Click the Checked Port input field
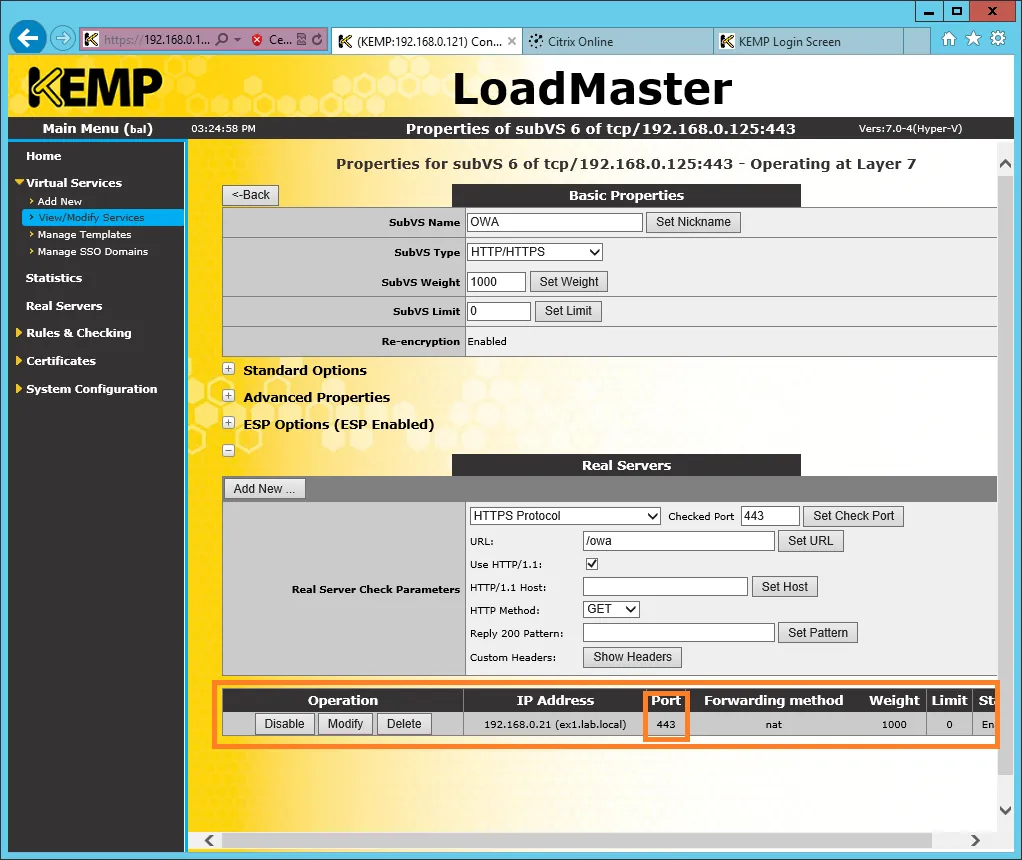Screen dimensions: 1022x860 770,516
